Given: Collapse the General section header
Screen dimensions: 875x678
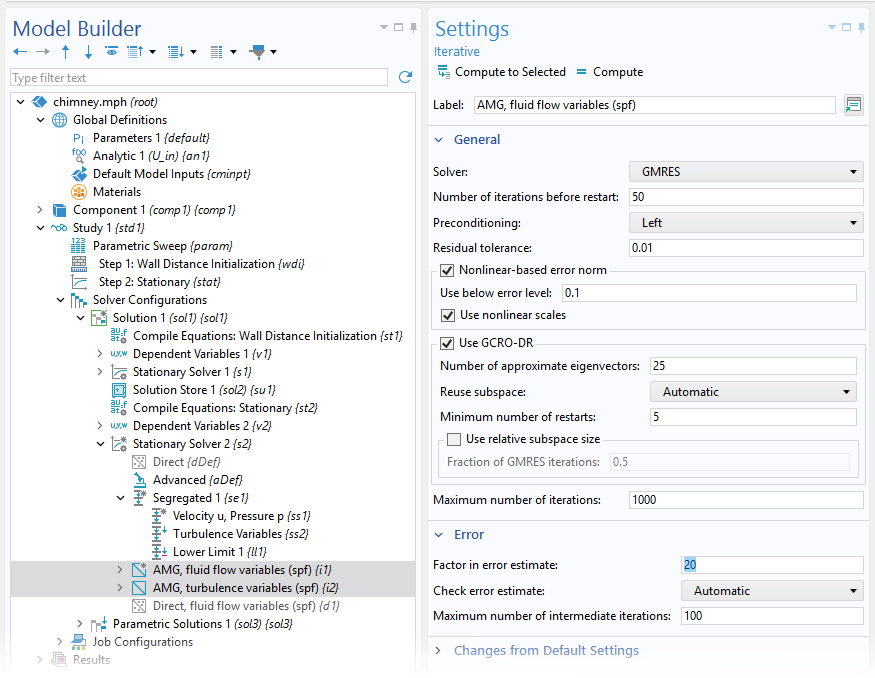Looking at the screenshot, I should click(x=477, y=140).
